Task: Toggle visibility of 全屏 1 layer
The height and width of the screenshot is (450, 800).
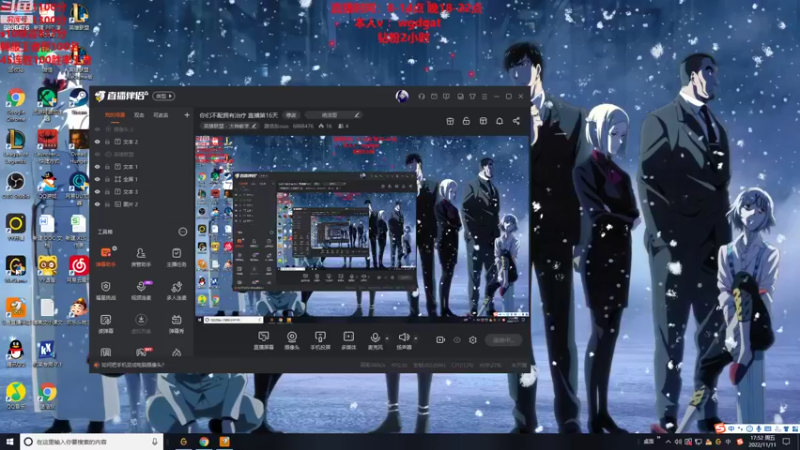Action: [x=97, y=179]
